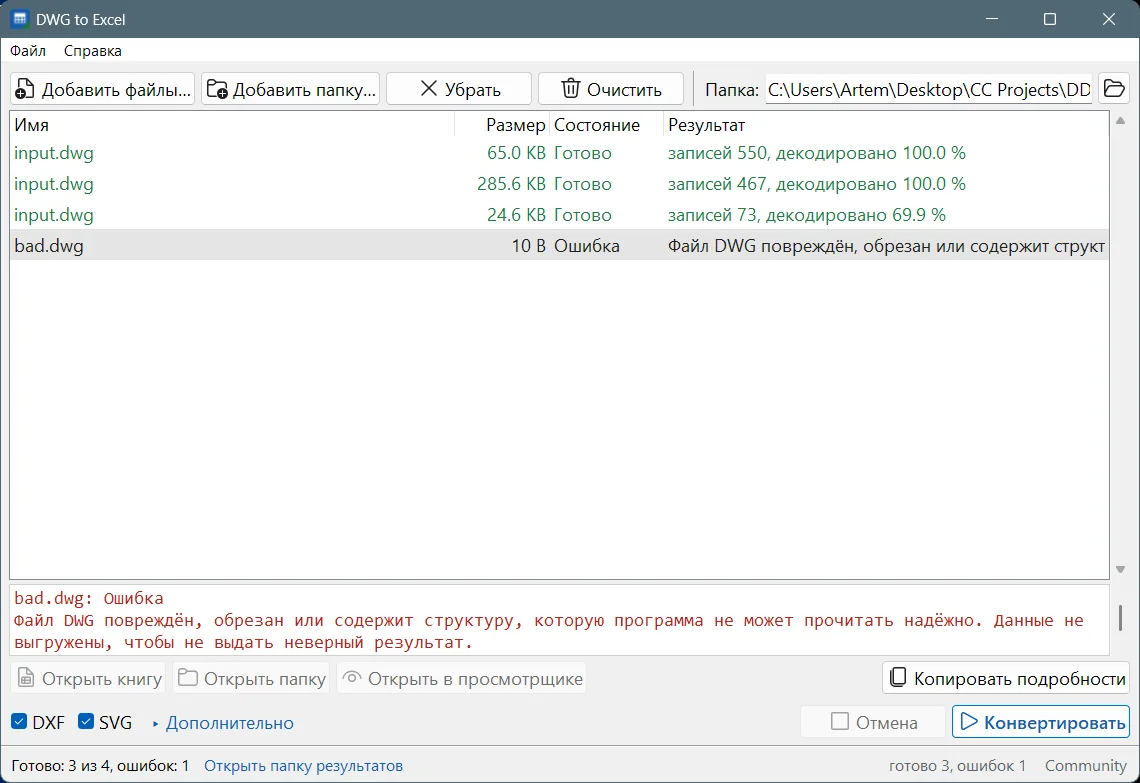The height and width of the screenshot is (783, 1140).
Task: Minimize the DWG to Excel window
Action: tap(992, 19)
